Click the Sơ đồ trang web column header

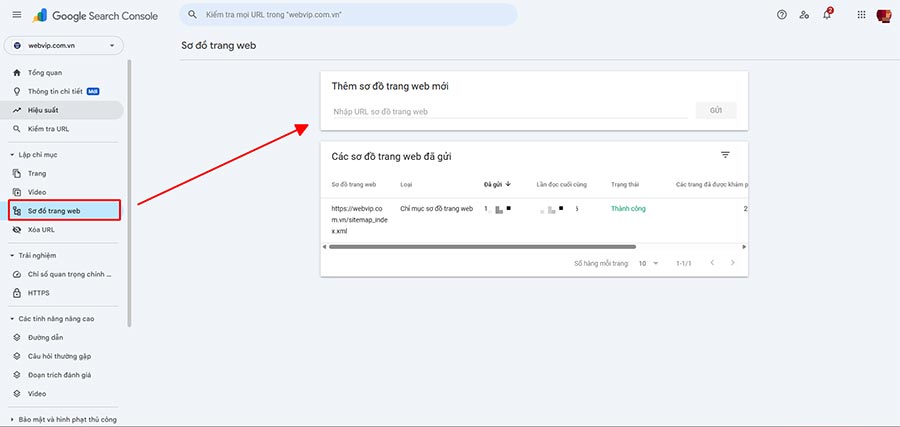click(x=354, y=185)
